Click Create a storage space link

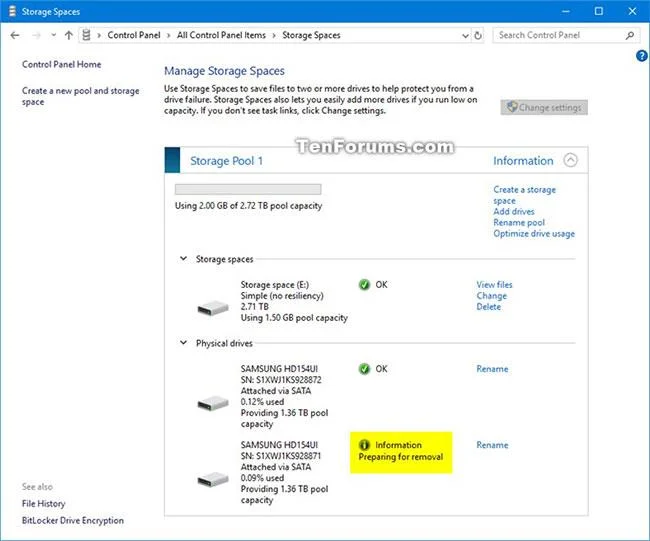tap(524, 195)
